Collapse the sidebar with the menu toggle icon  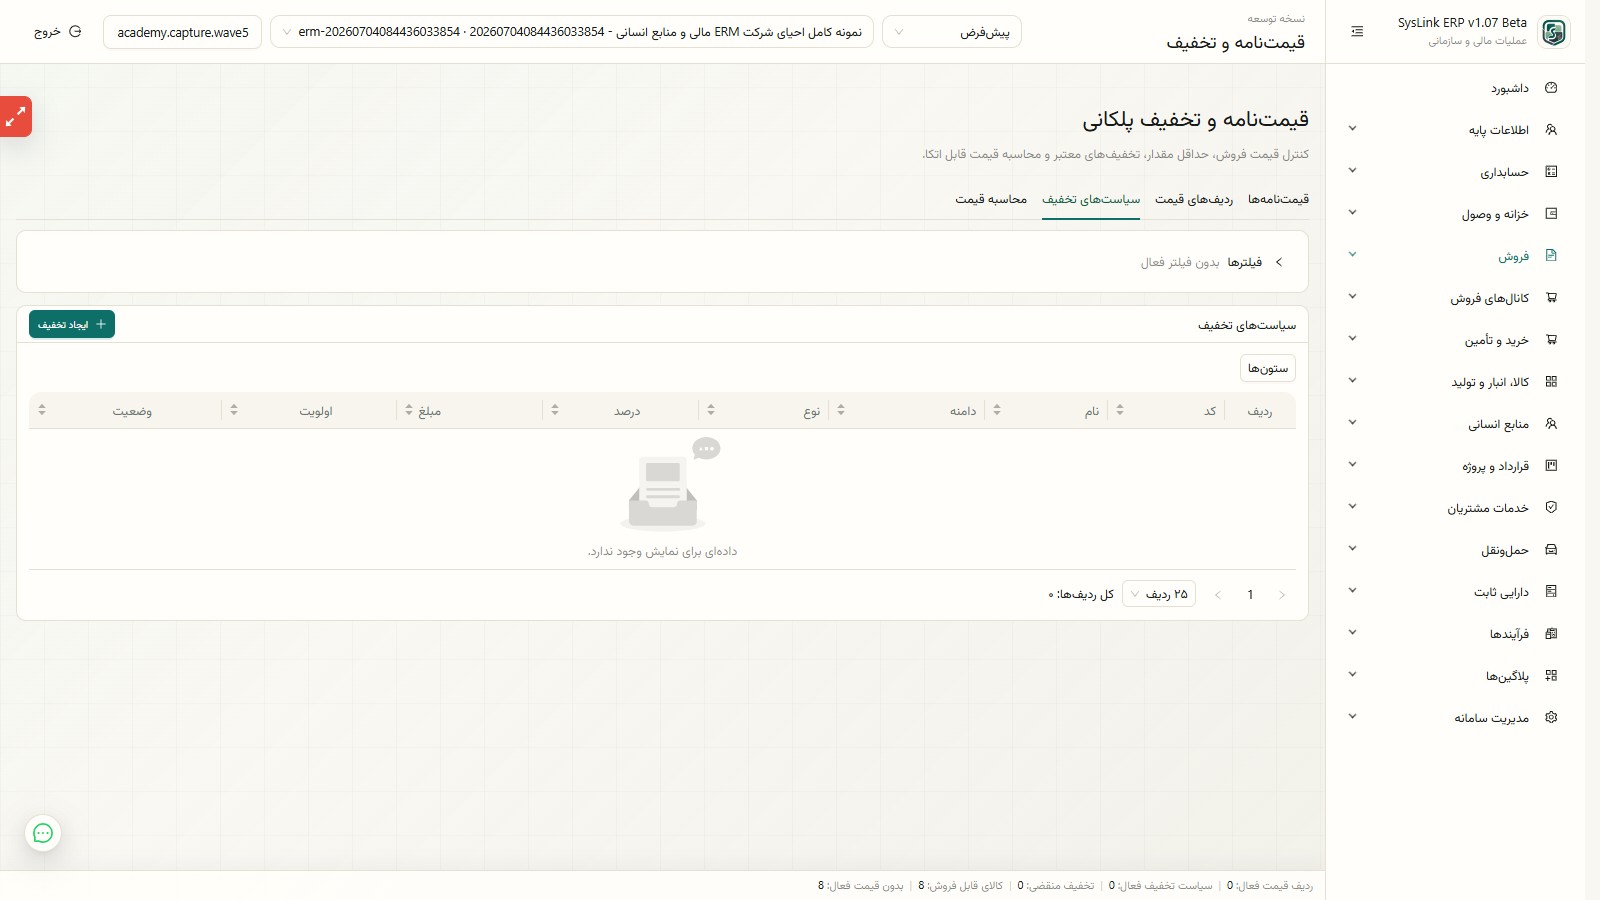point(1357,32)
